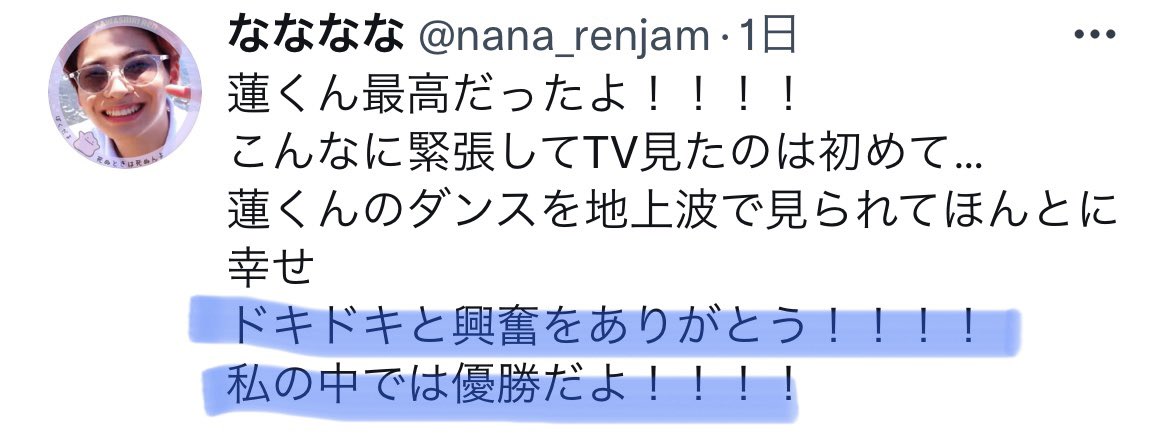Click the display name ななななな
1169x446 pixels.
click(318, 34)
